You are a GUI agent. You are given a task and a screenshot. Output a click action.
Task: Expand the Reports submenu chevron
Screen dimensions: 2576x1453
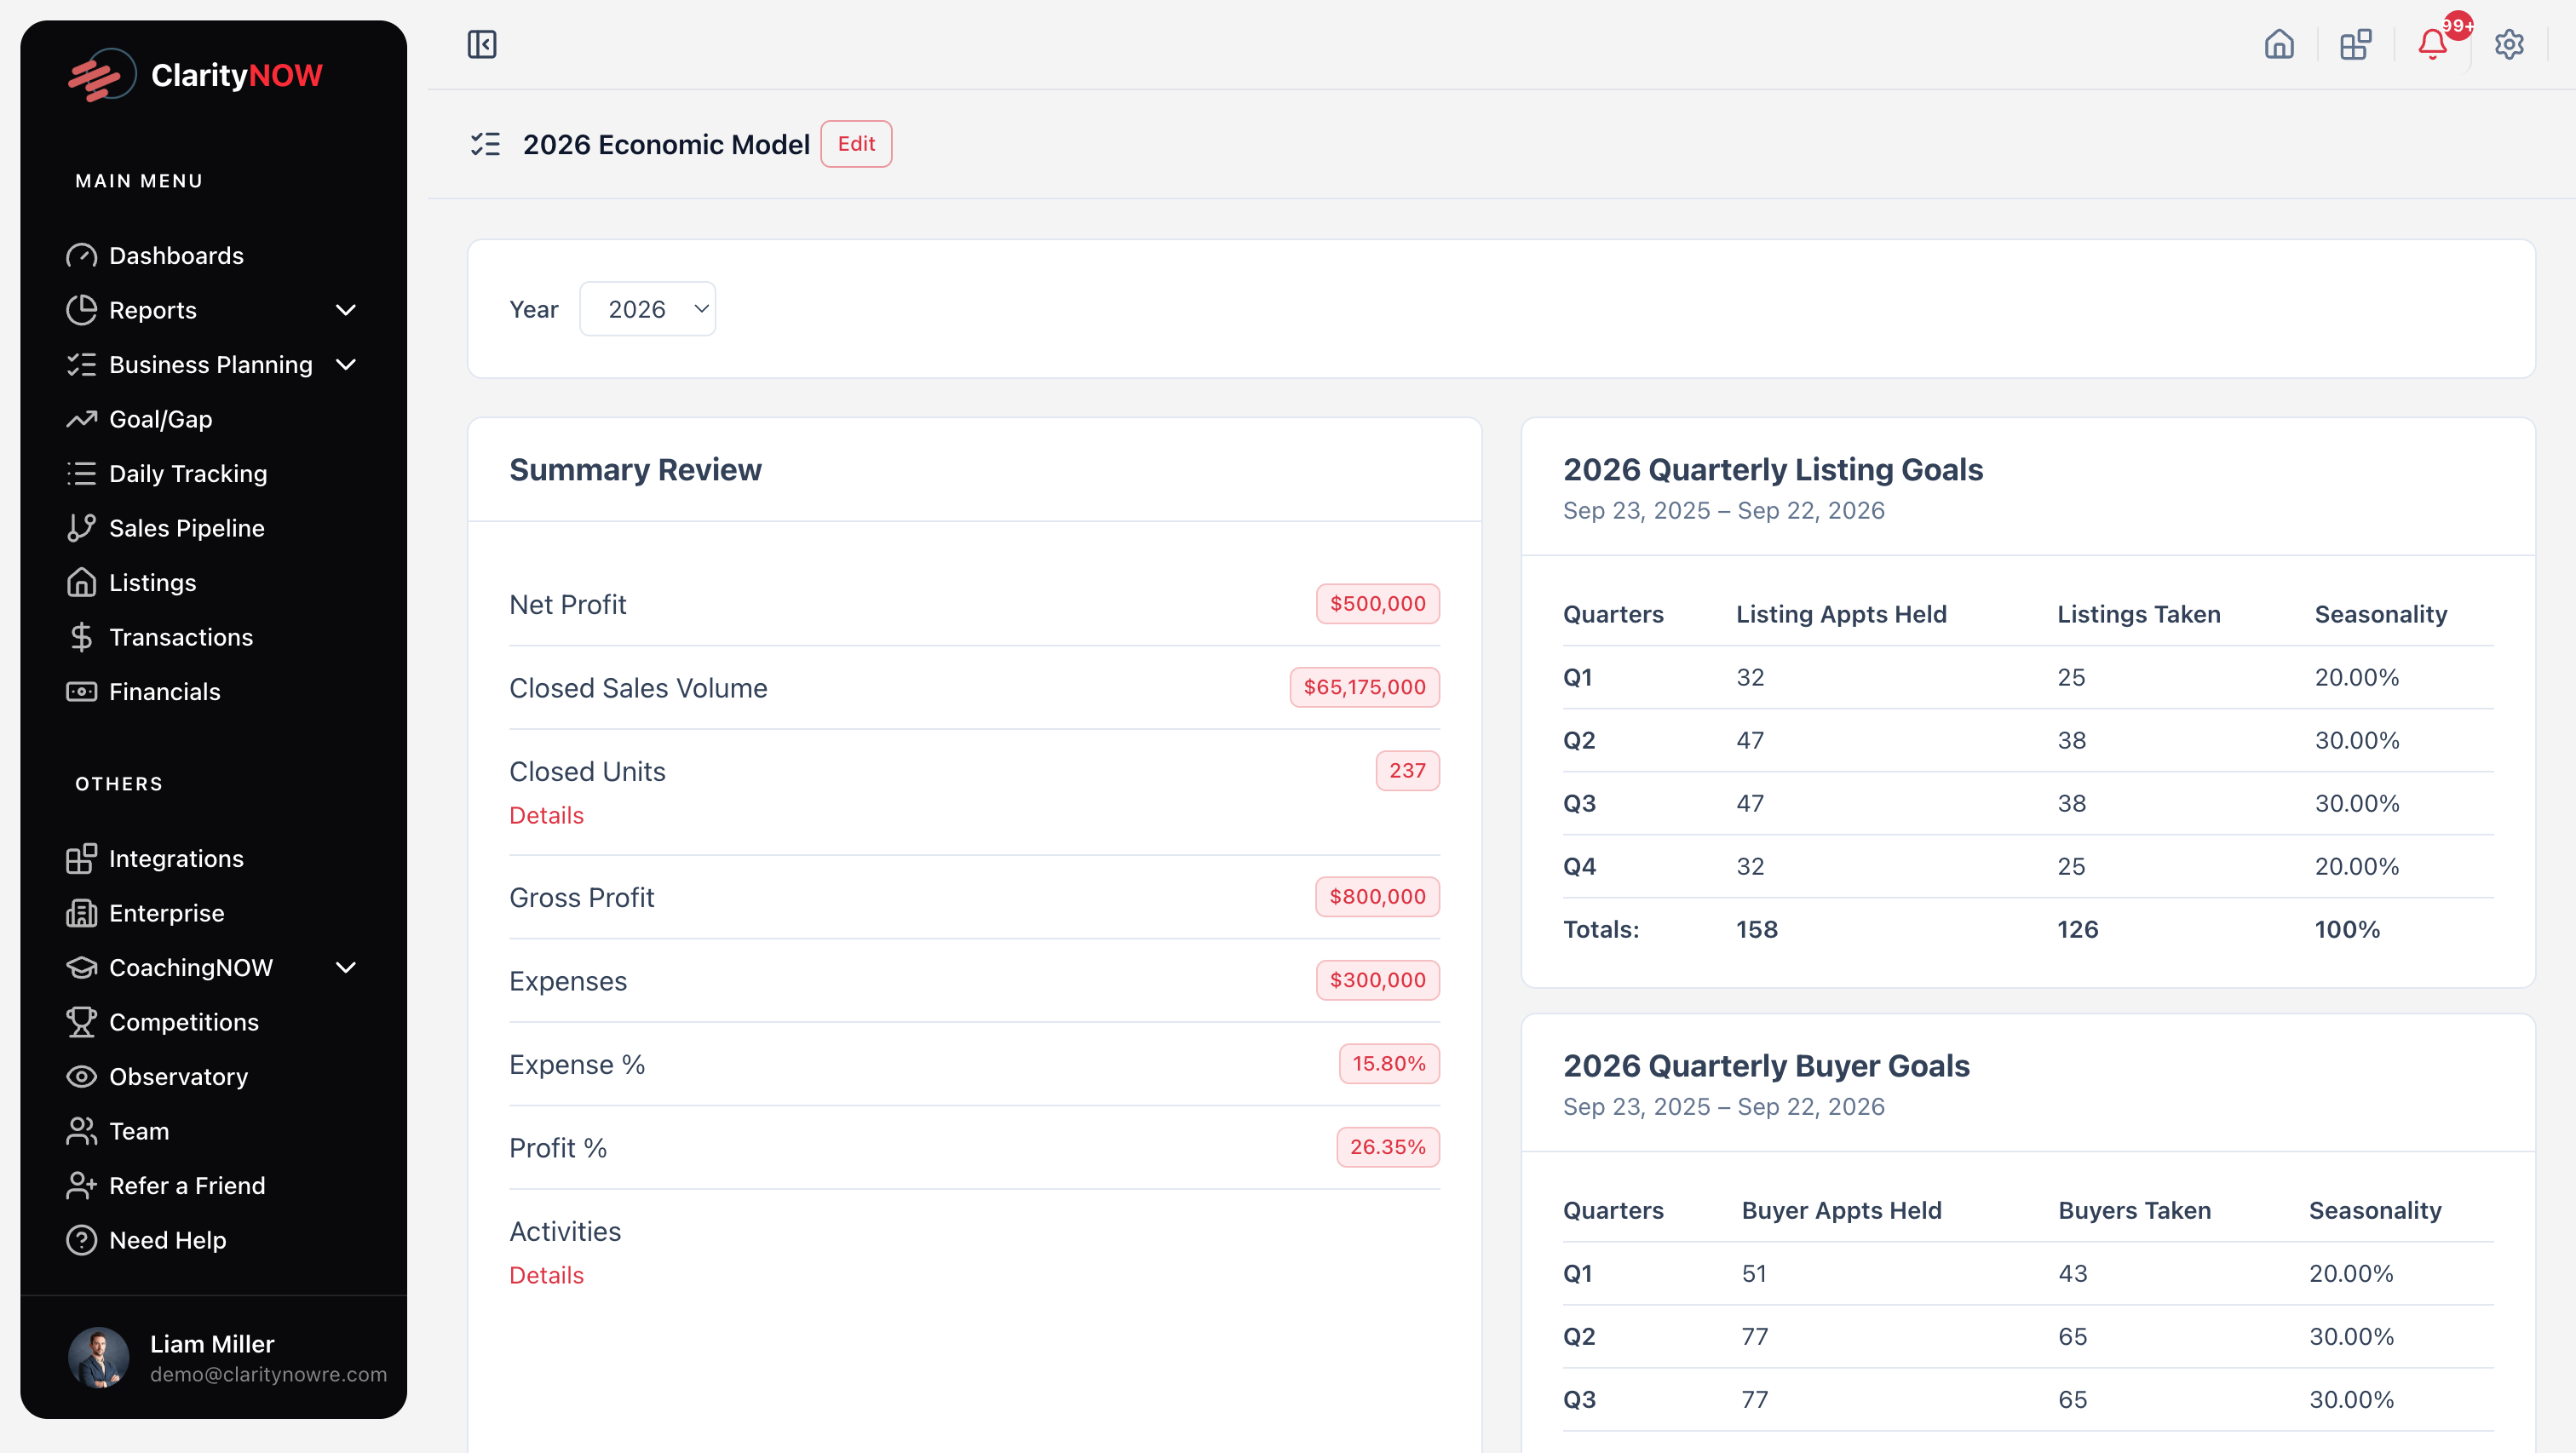point(346,310)
